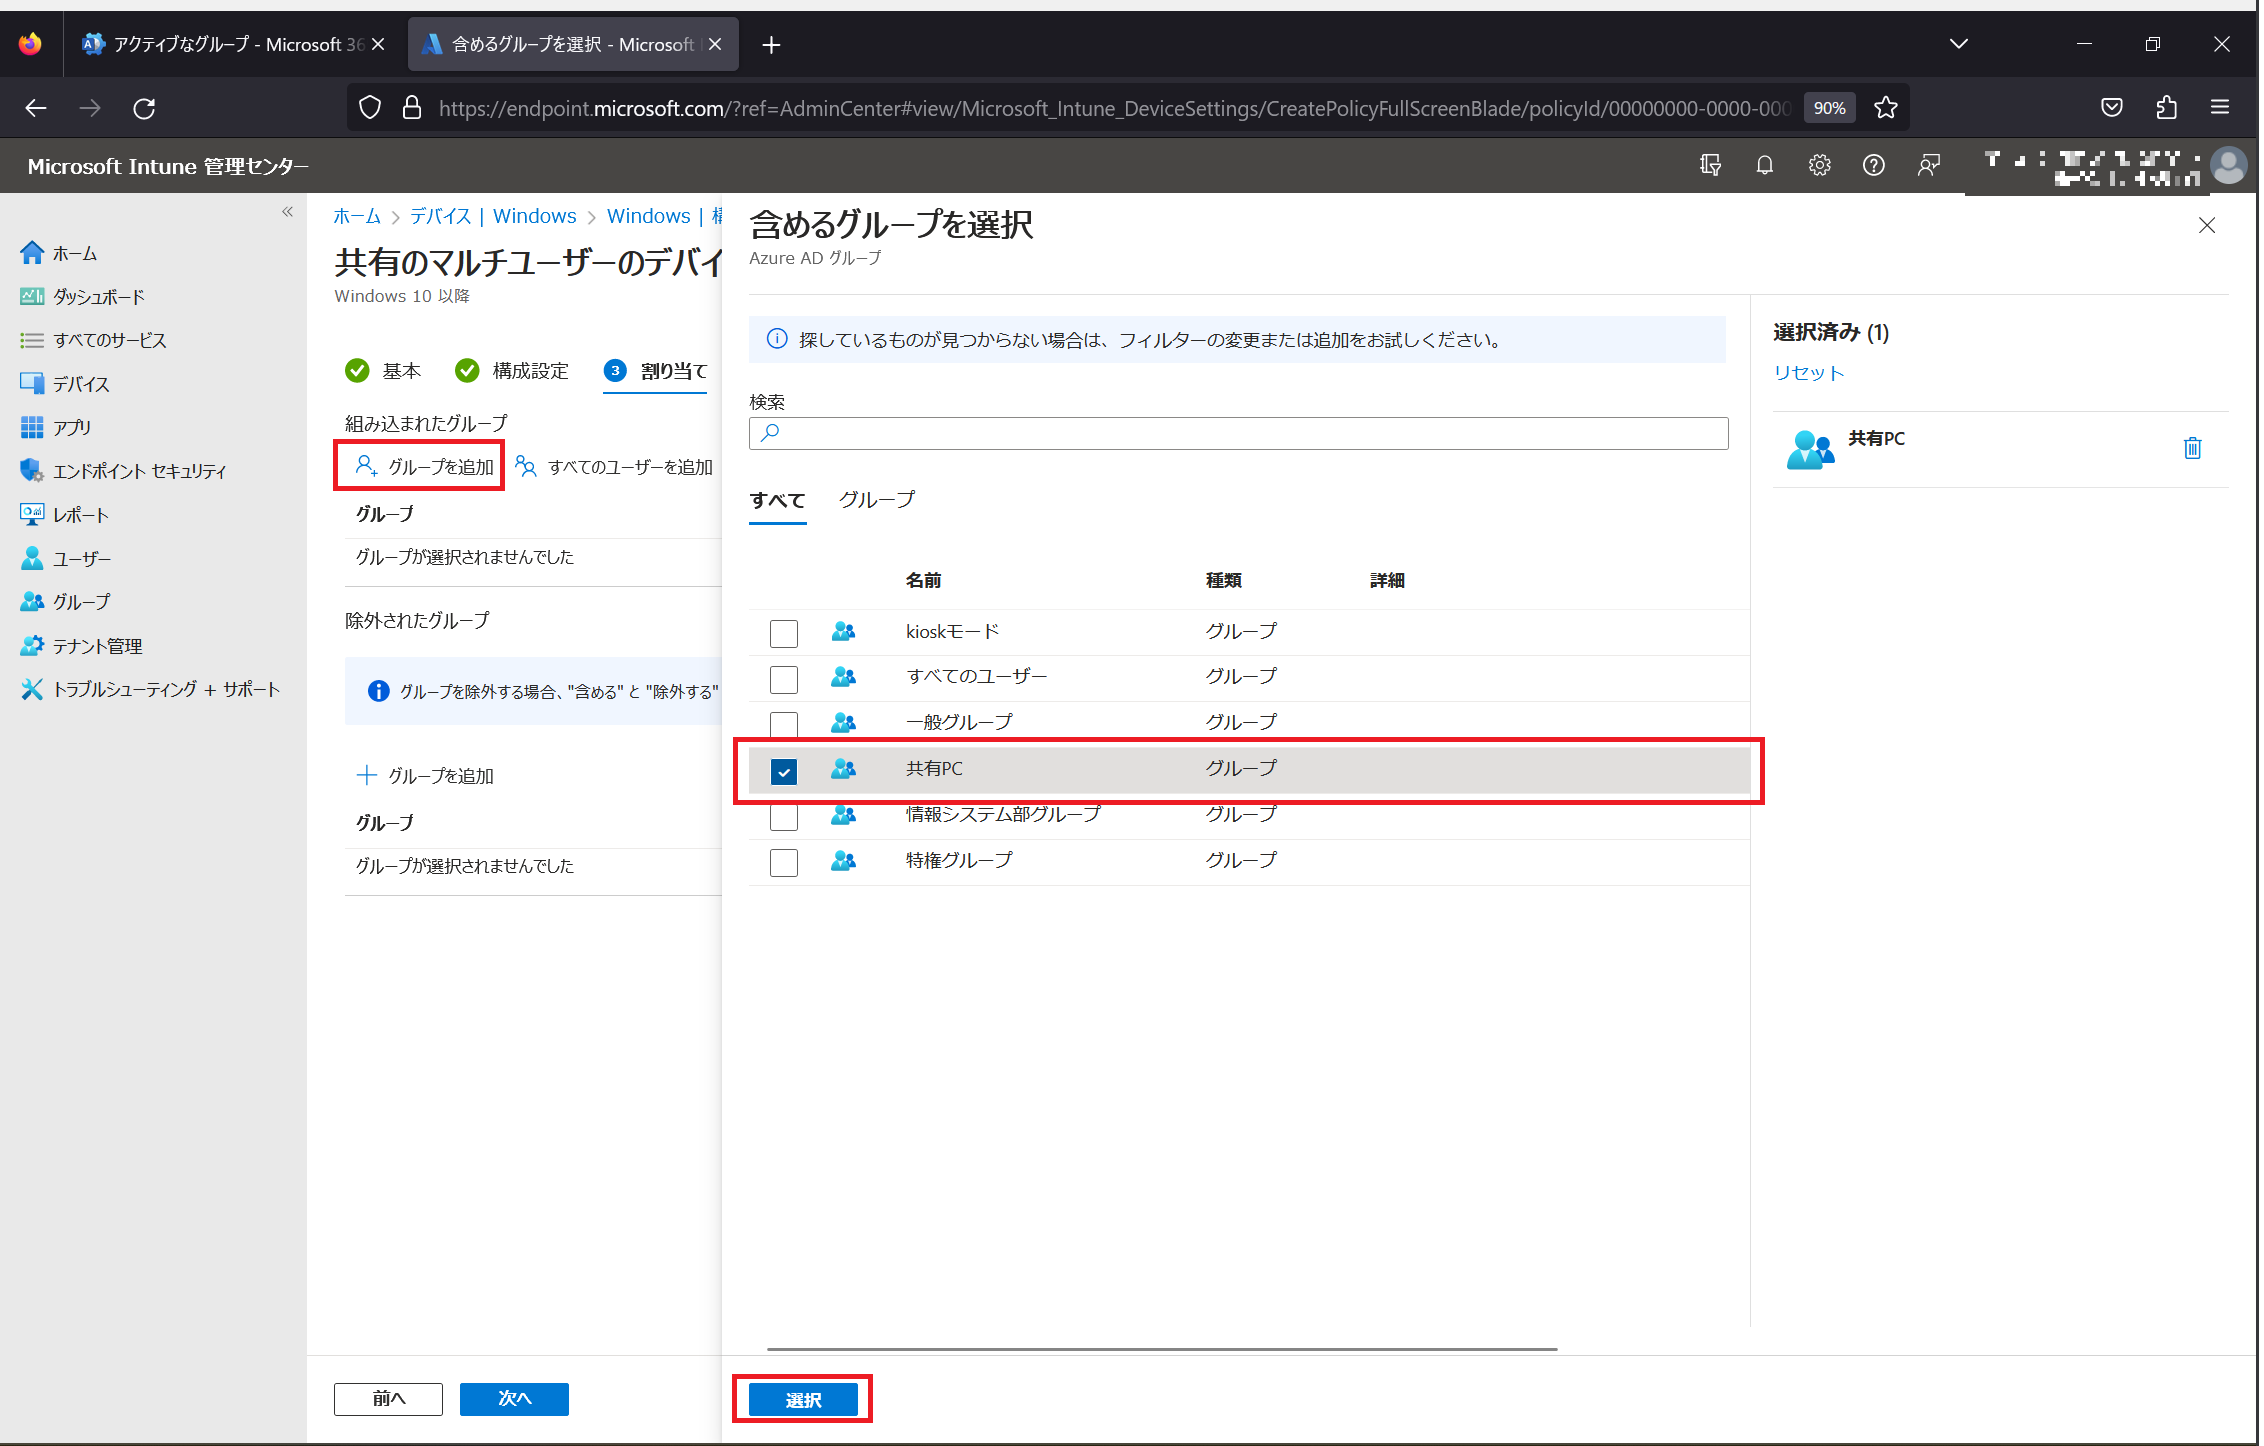
Task: Check the 一般グループ checkbox
Action: [784, 724]
